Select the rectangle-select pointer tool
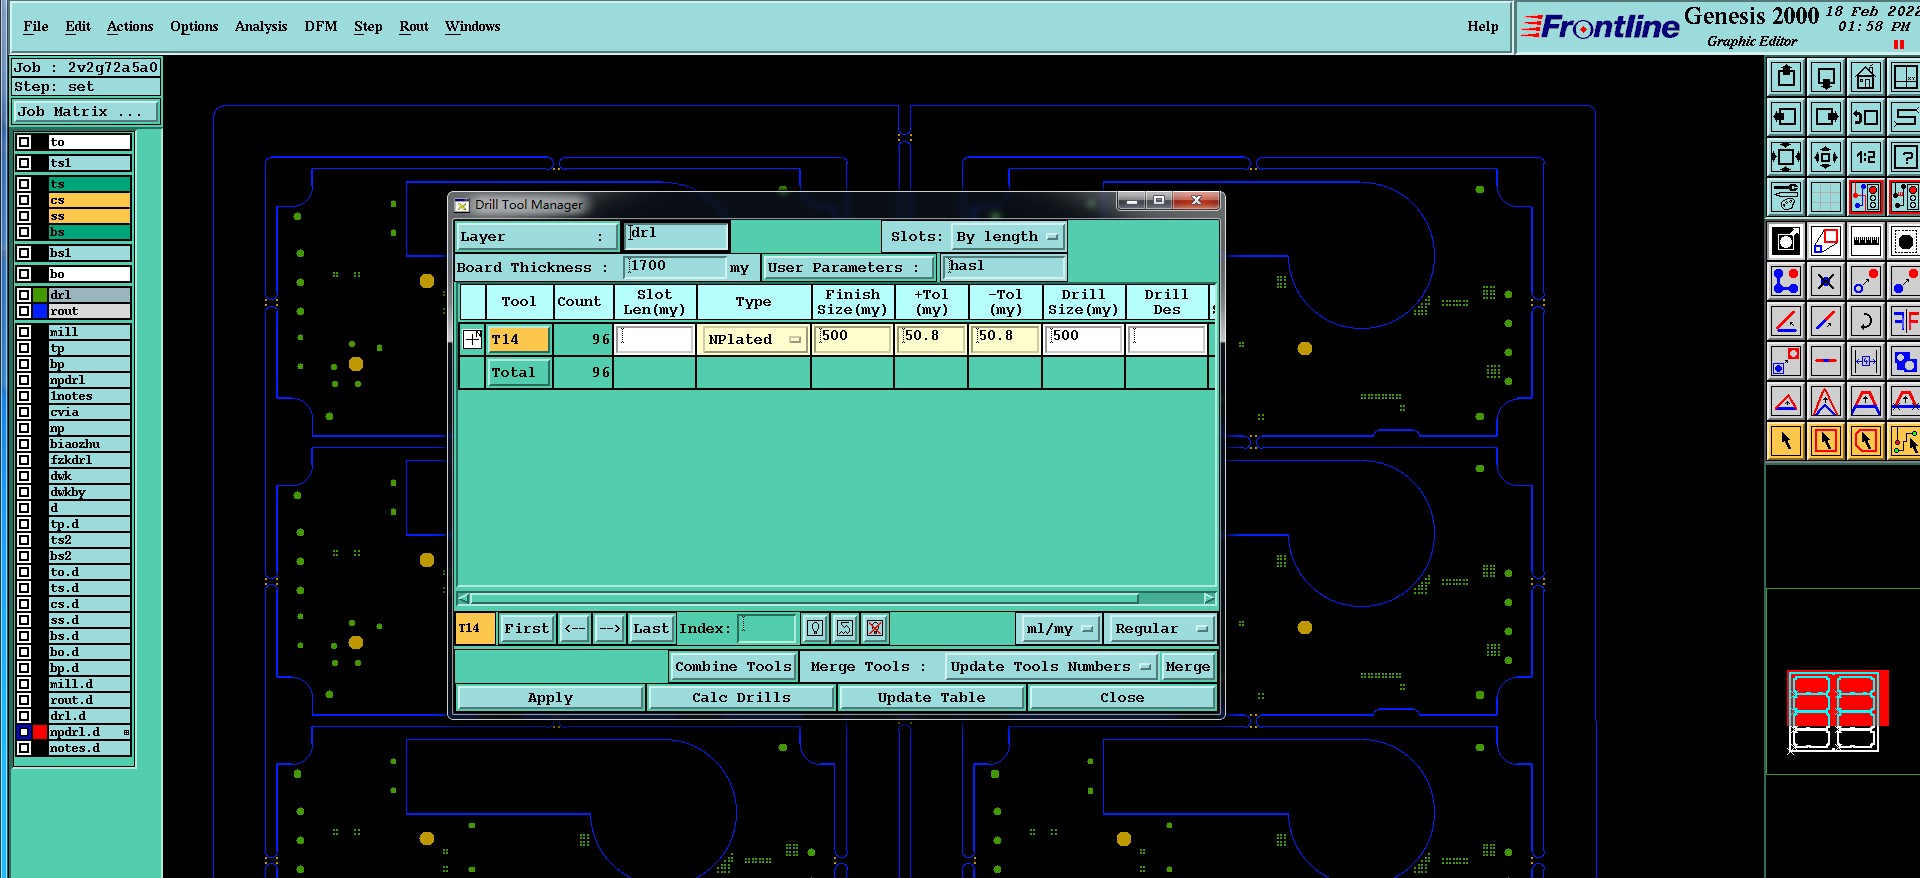 click(1826, 441)
